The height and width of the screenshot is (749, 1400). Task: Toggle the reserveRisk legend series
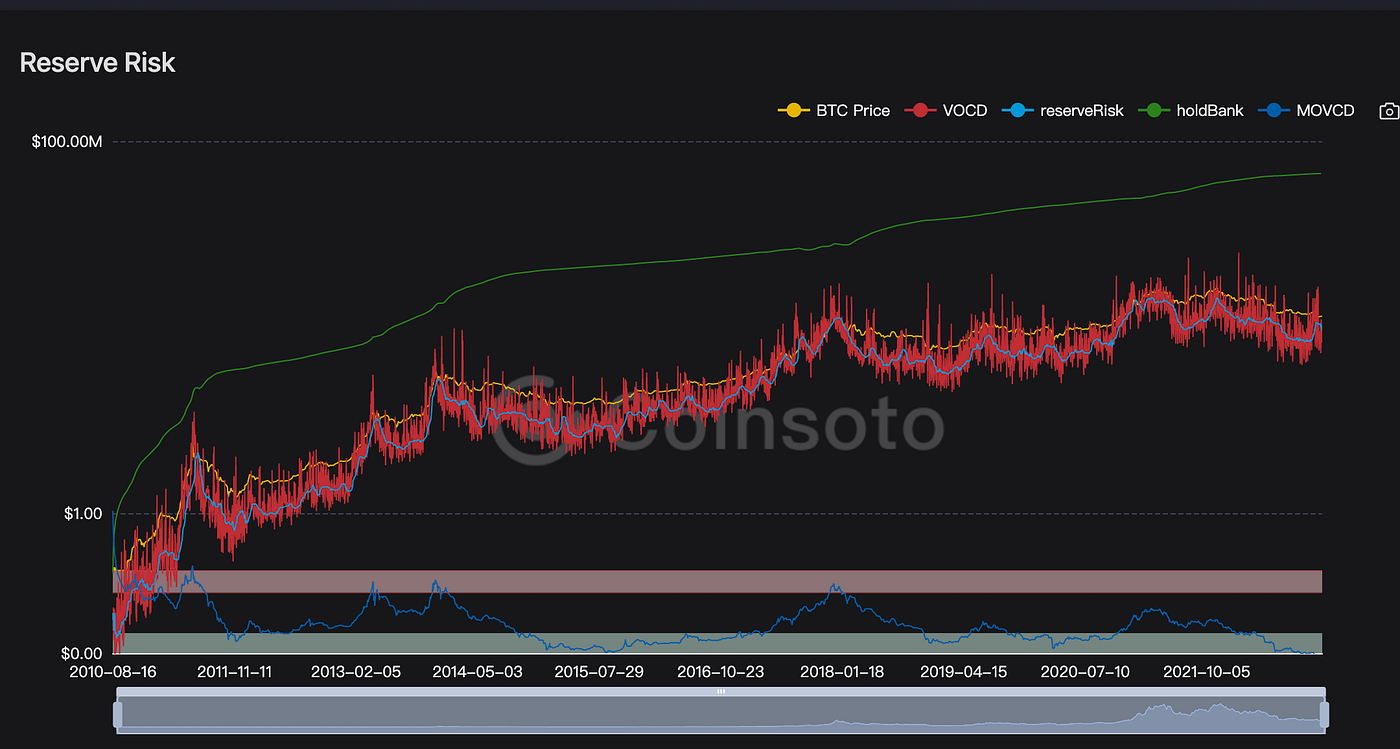(1062, 110)
